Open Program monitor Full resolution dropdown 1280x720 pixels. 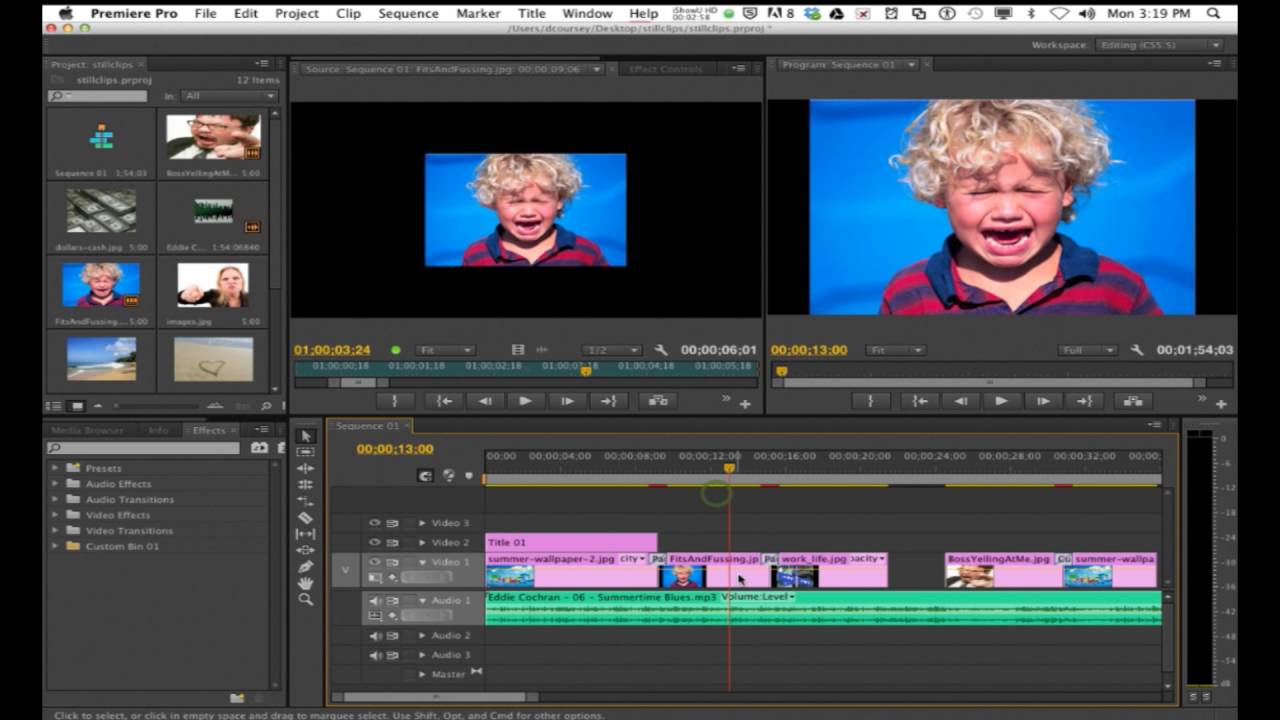(1088, 350)
